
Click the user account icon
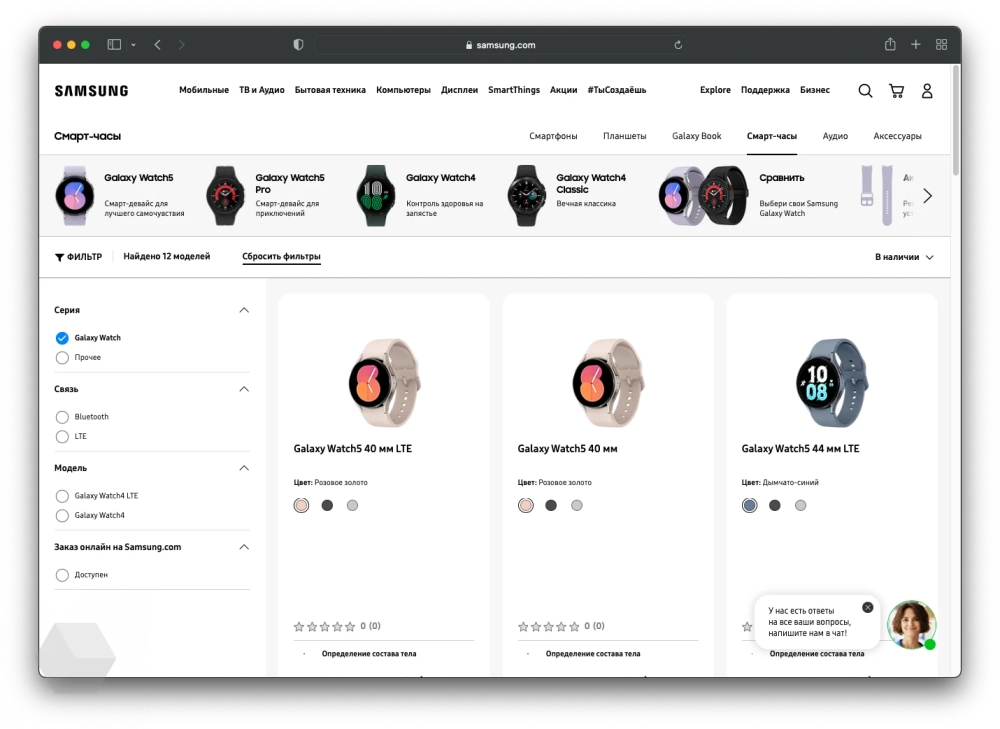point(927,91)
